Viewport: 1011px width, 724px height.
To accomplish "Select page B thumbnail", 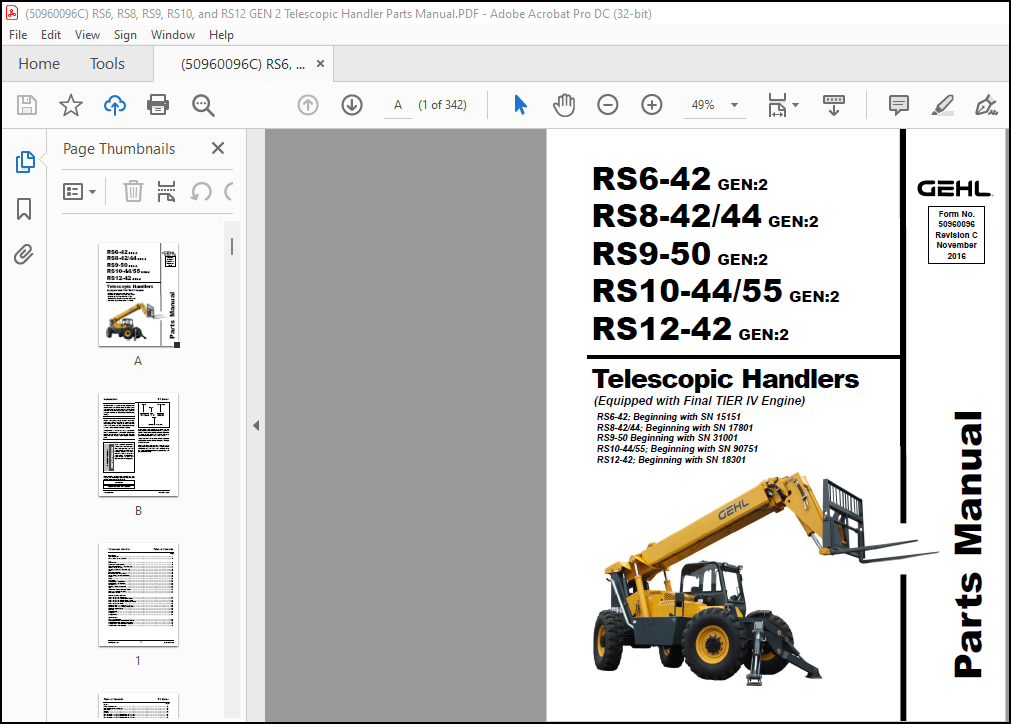I will pos(139,445).
